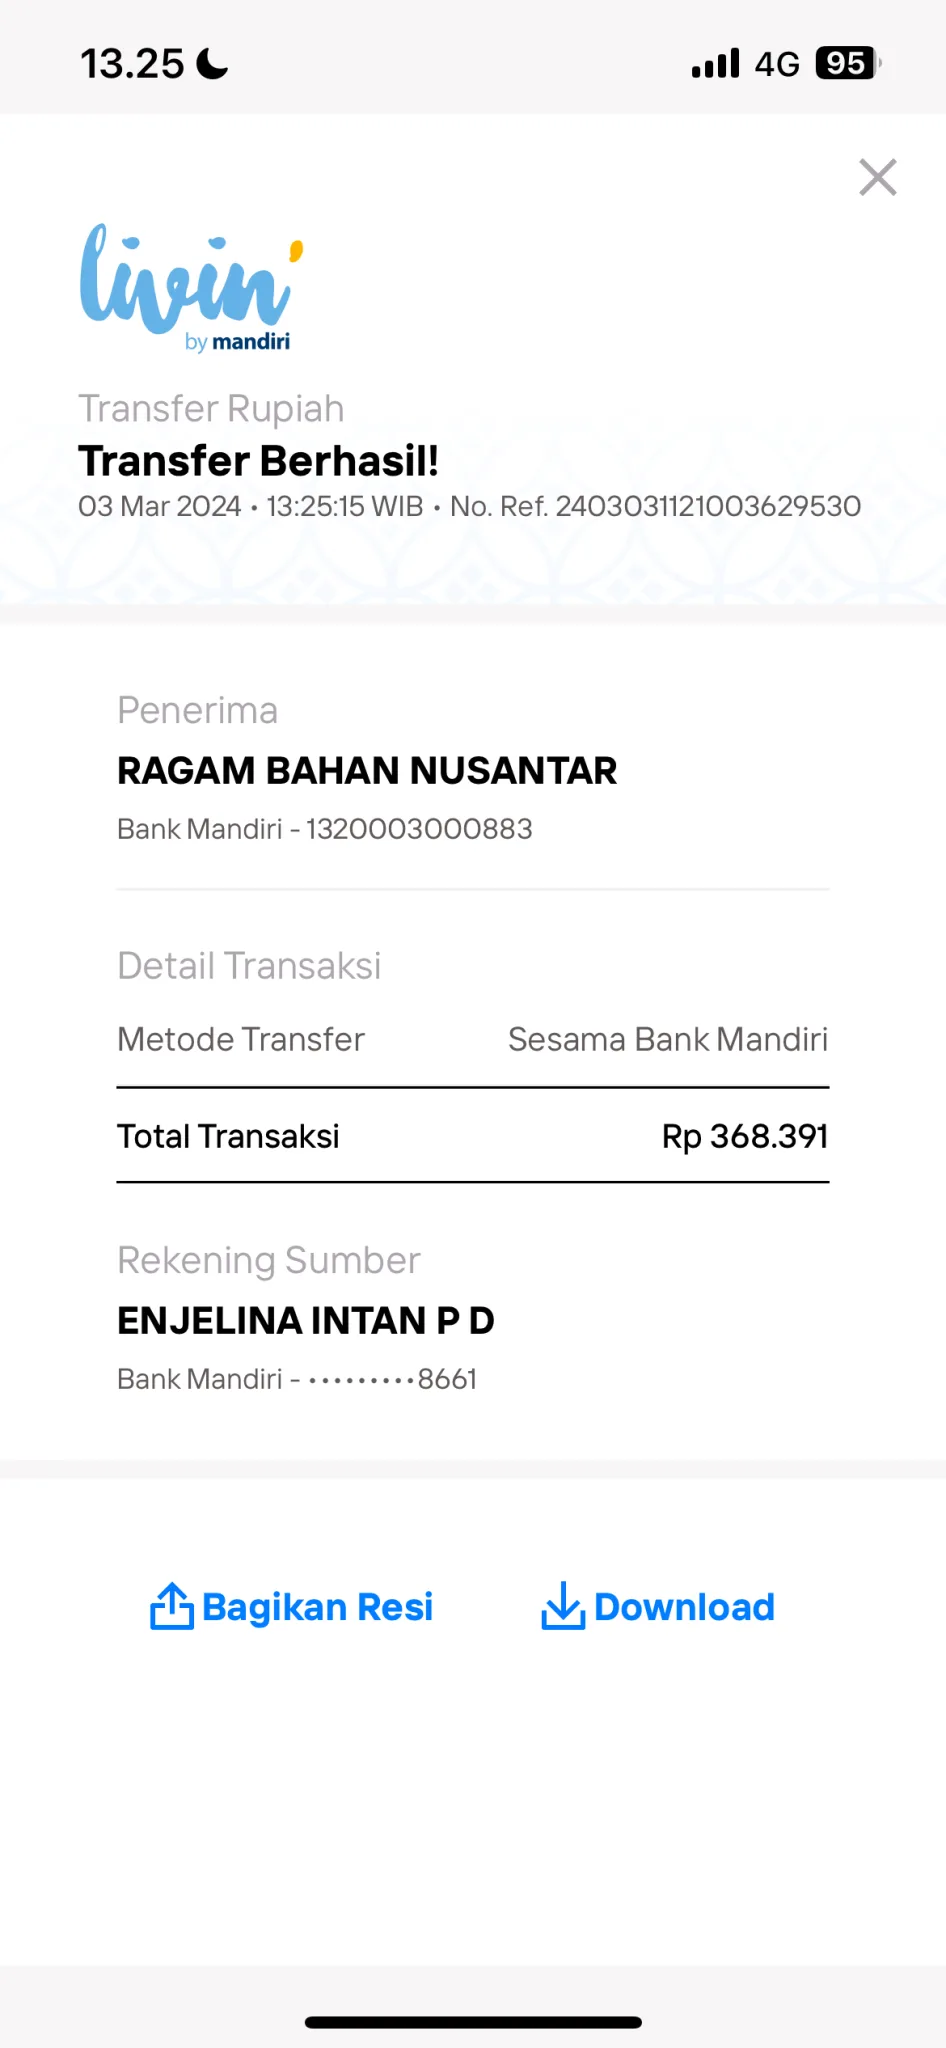The width and height of the screenshot is (946, 2048).
Task: Tap the moon focus mode icon
Action: click(x=212, y=64)
